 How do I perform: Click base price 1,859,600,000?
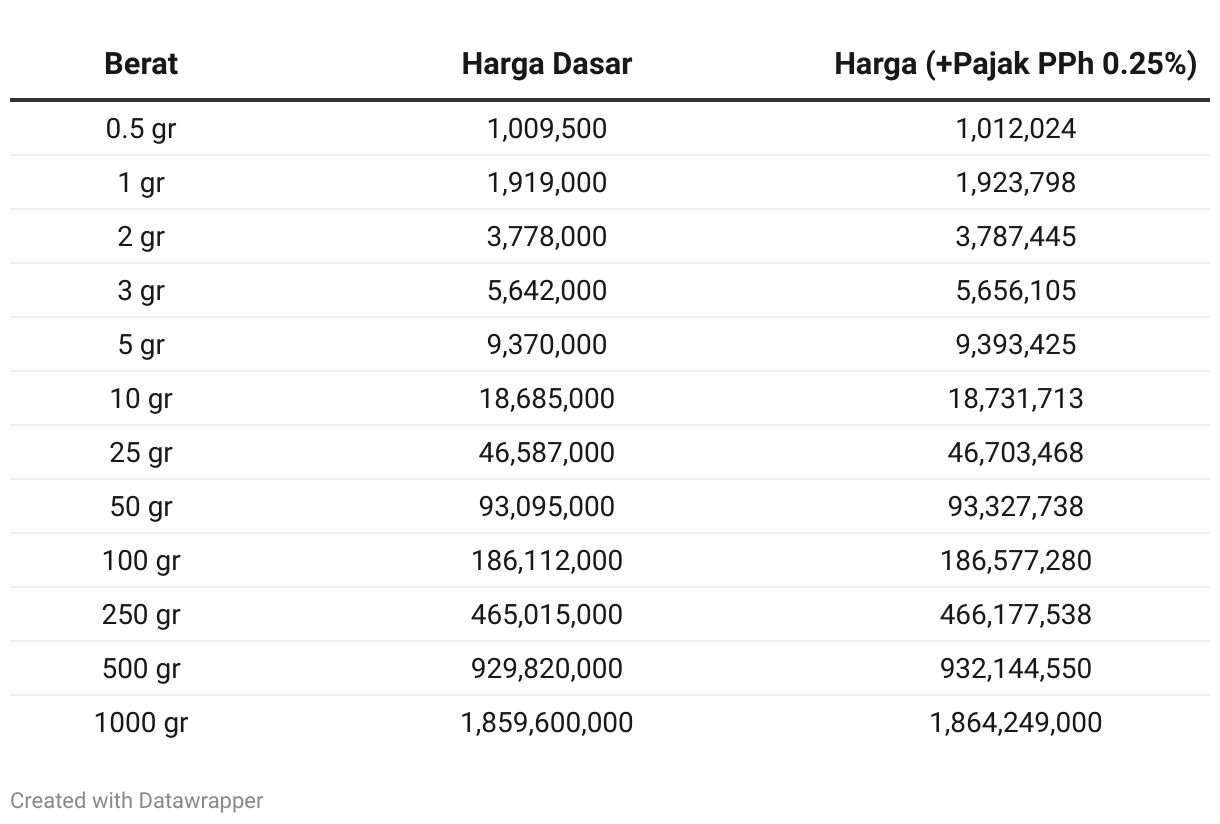tap(547, 723)
